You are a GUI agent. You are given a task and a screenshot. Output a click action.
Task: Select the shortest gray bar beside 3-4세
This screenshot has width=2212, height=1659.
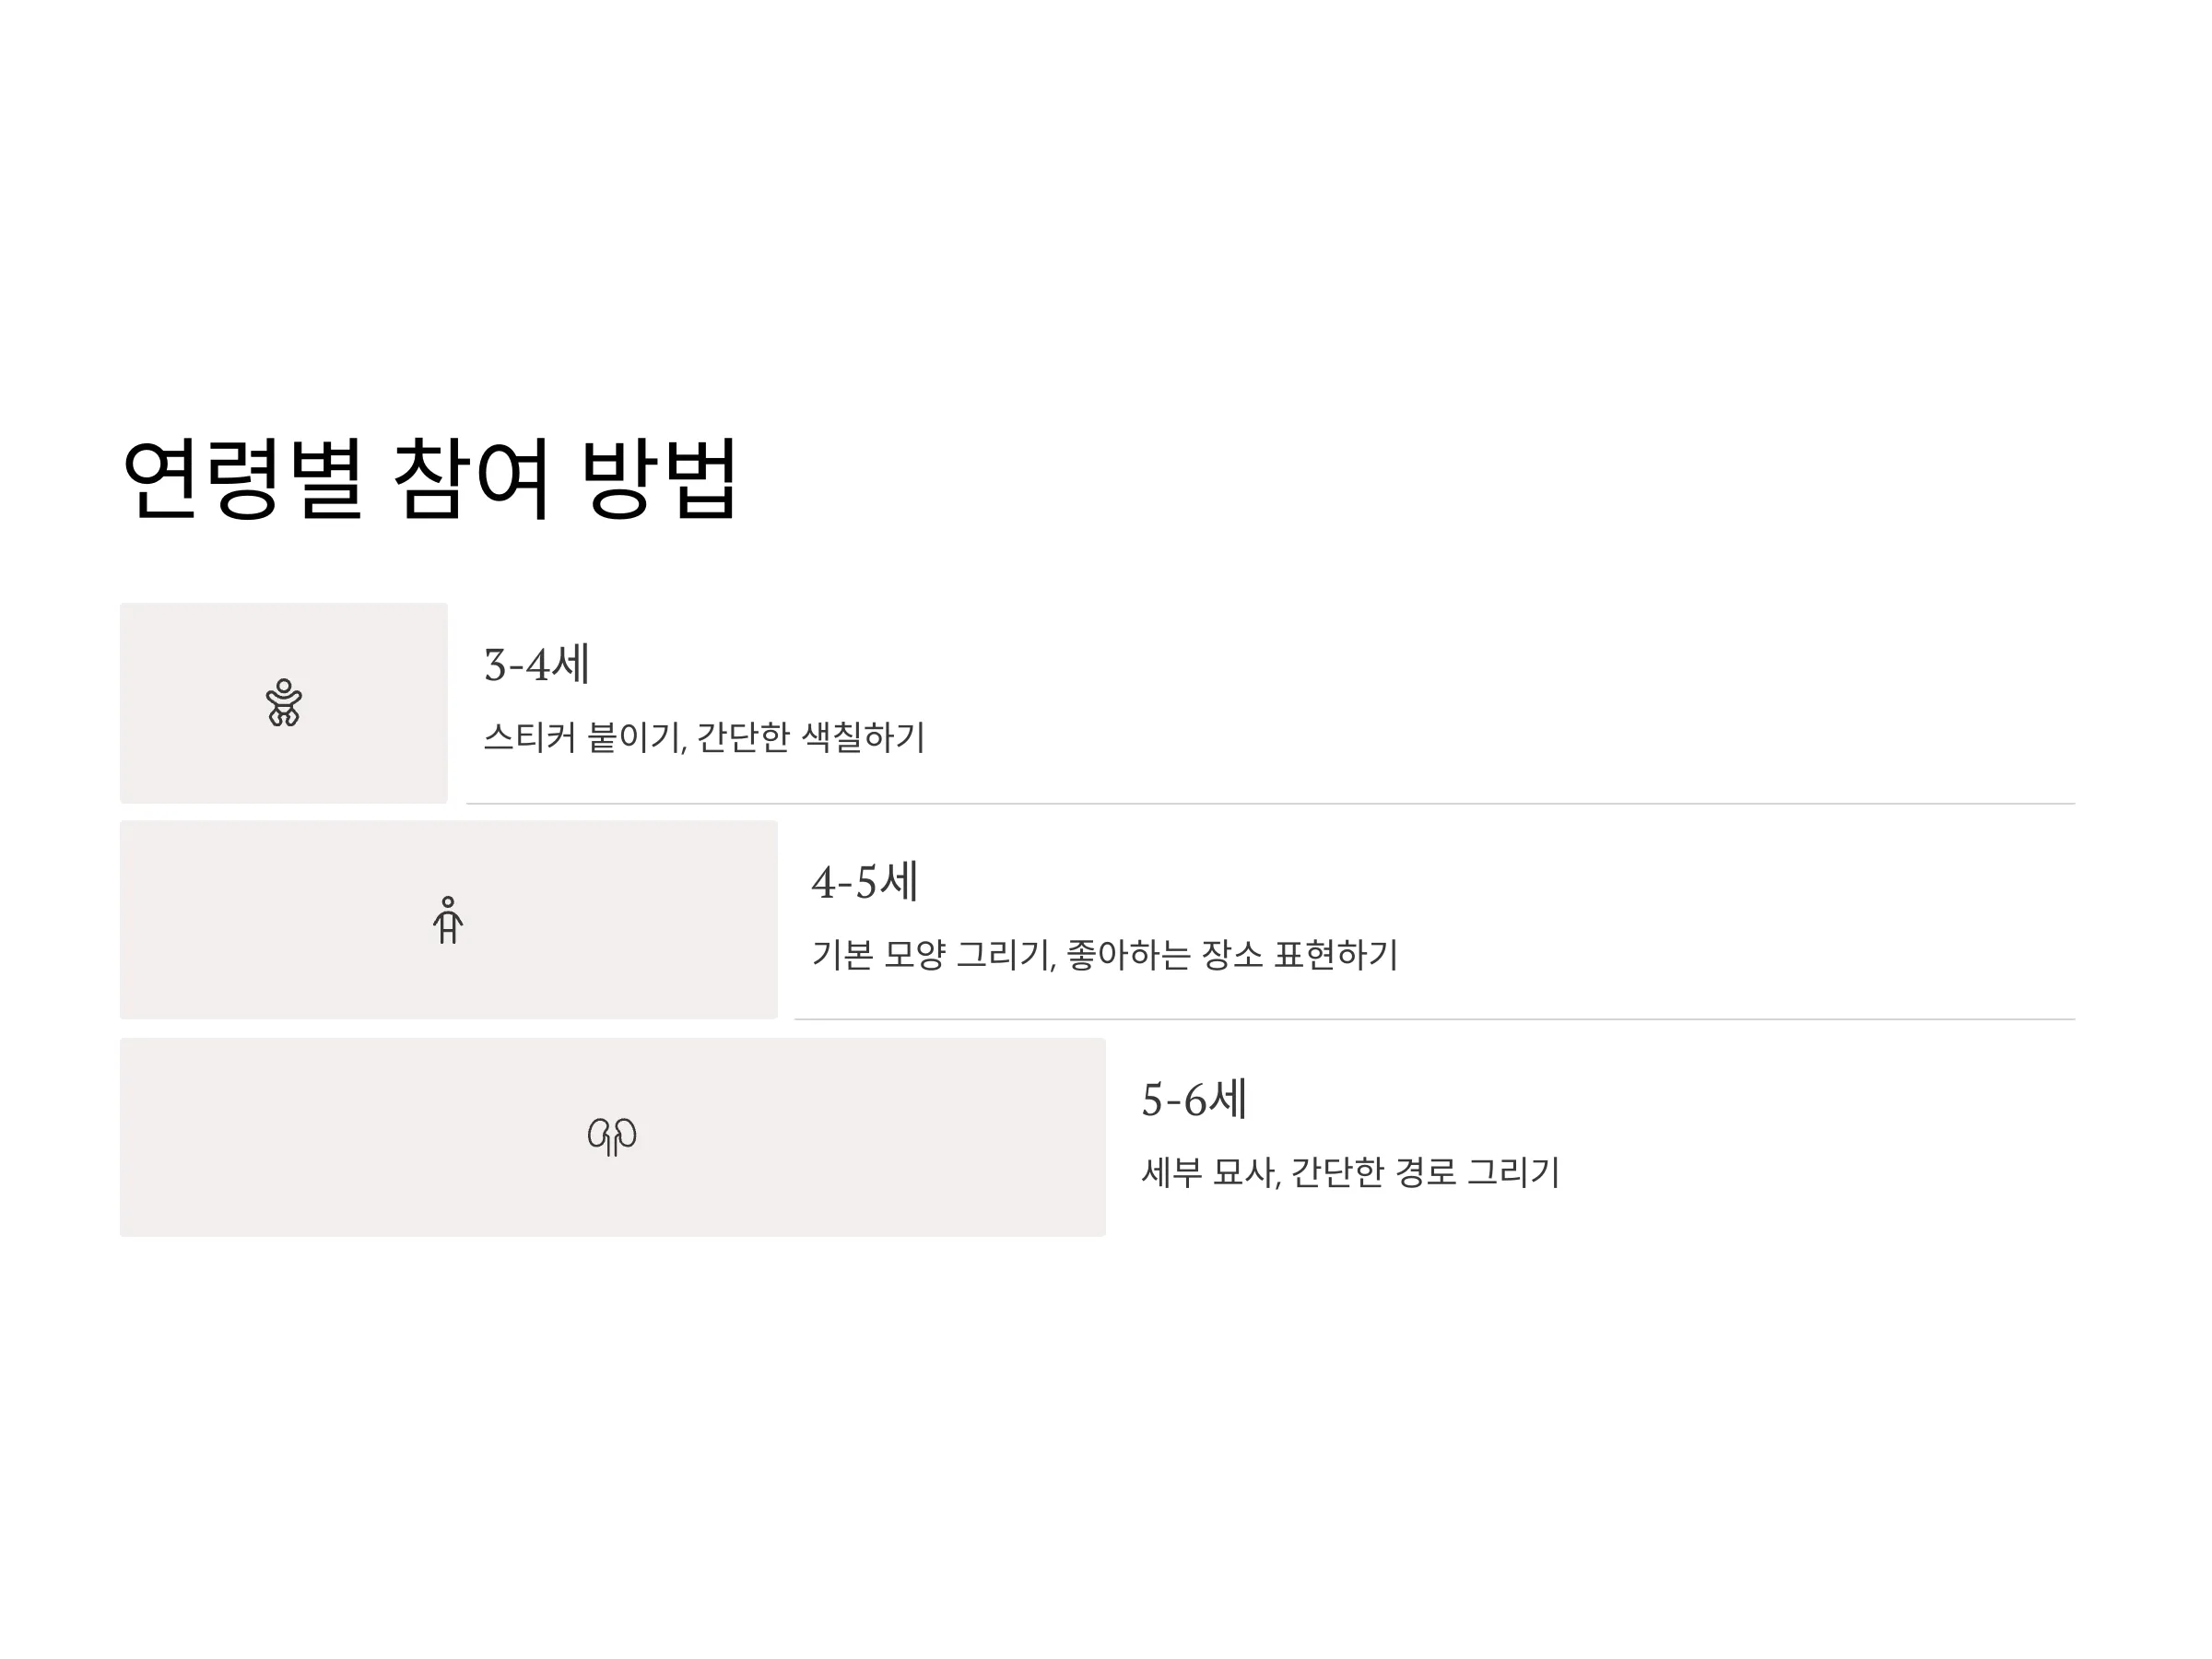coord(284,703)
